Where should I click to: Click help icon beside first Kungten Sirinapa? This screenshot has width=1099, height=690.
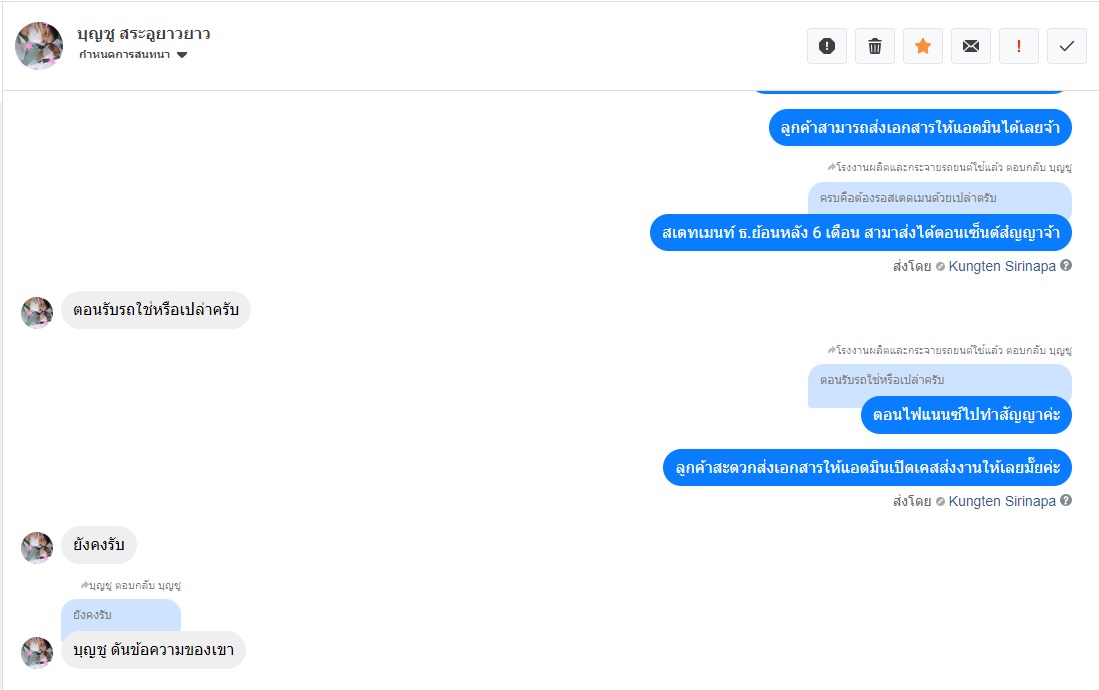tap(1066, 266)
